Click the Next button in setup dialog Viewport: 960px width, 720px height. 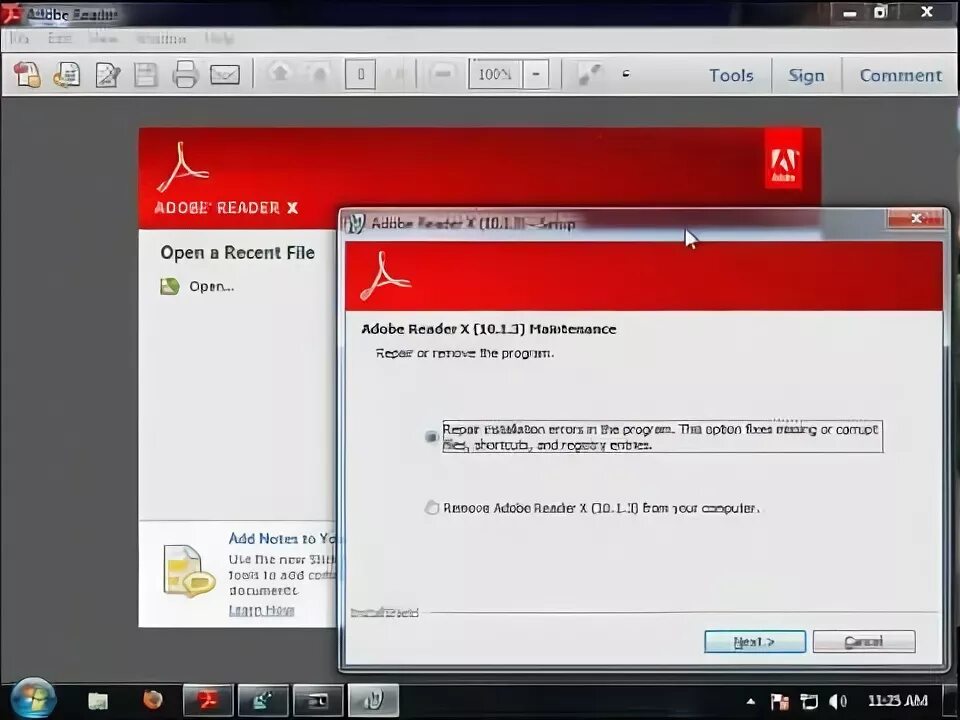754,642
